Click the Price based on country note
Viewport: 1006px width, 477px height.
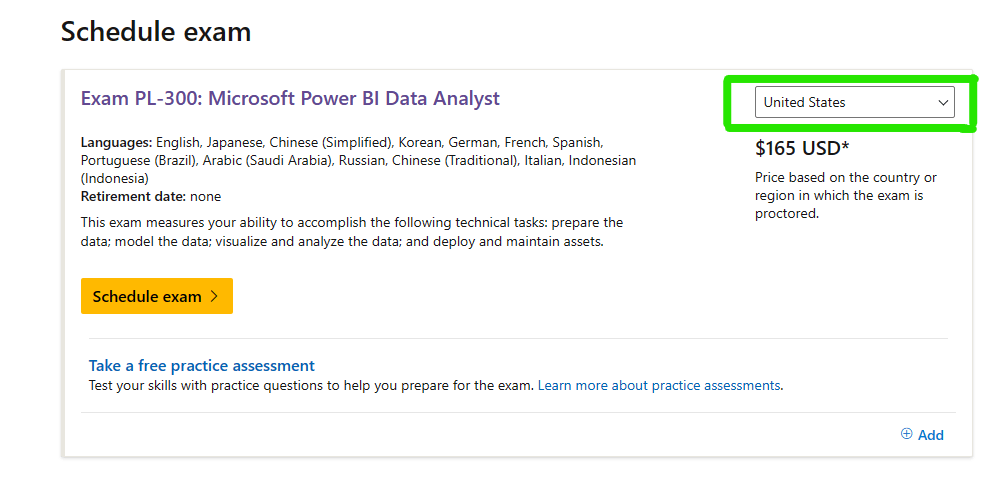(x=846, y=195)
